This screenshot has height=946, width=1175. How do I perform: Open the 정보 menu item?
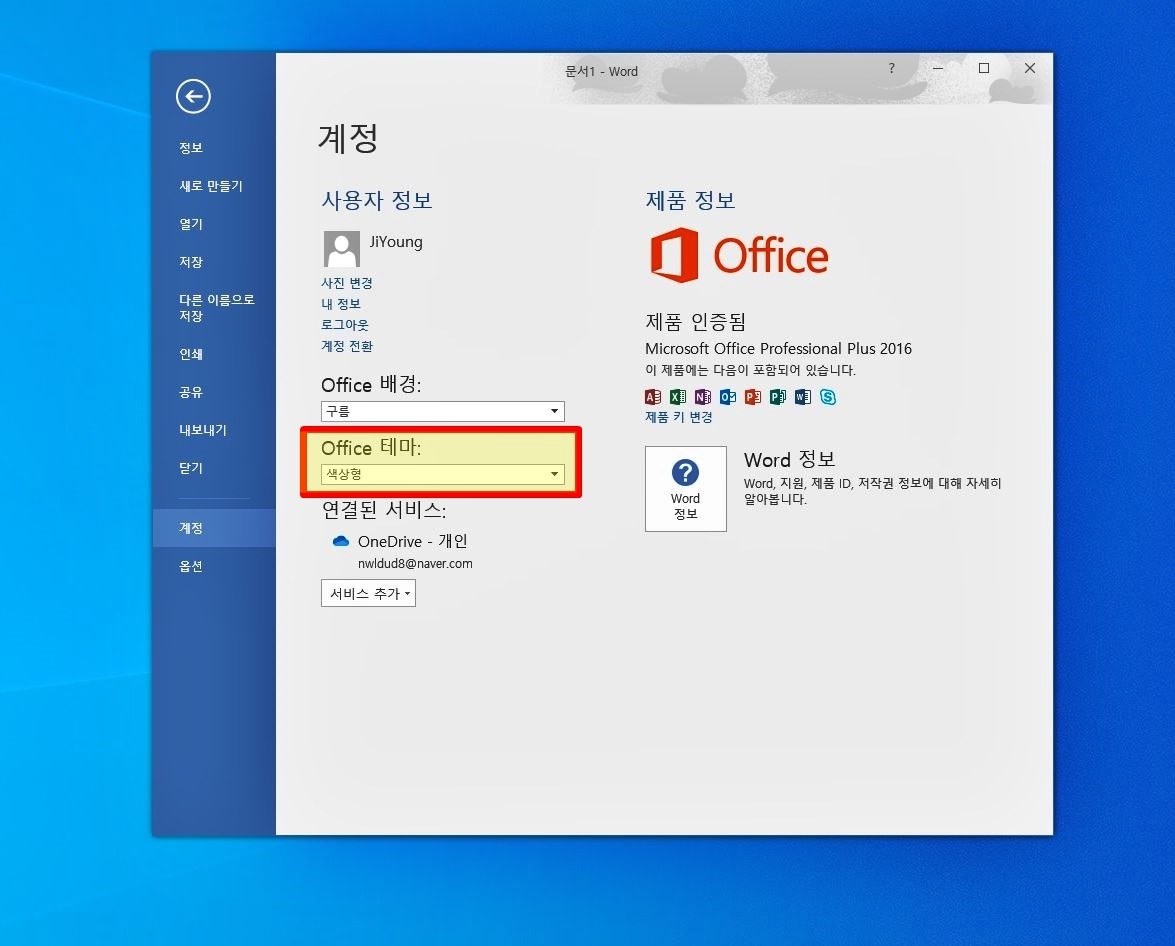tap(191, 148)
